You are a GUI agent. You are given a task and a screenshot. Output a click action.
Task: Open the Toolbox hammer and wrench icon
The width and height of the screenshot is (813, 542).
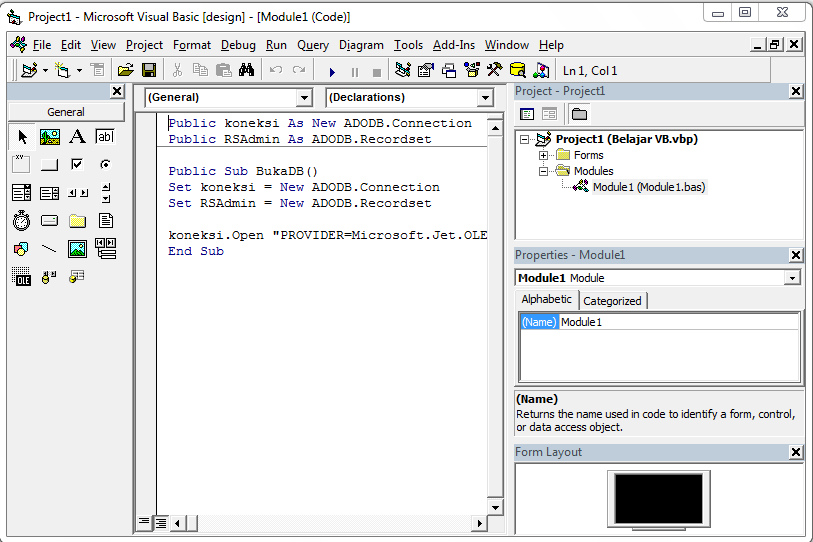point(495,70)
